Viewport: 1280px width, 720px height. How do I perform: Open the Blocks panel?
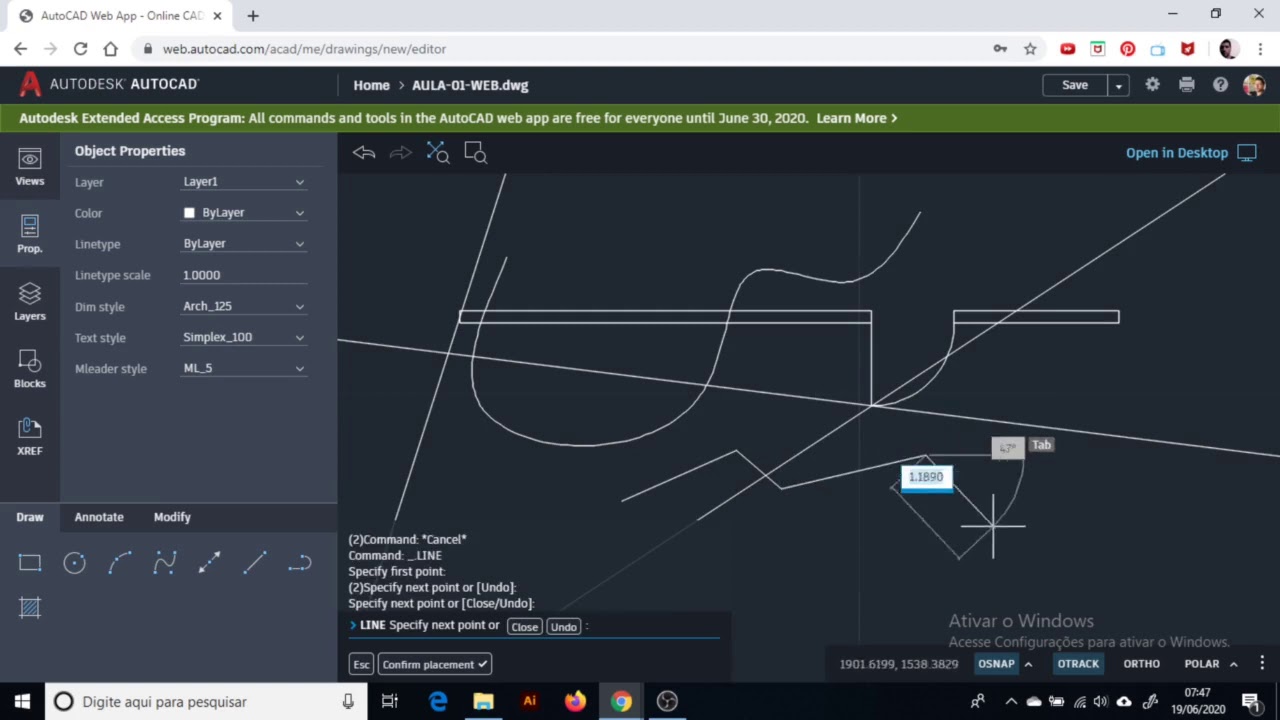[30, 369]
